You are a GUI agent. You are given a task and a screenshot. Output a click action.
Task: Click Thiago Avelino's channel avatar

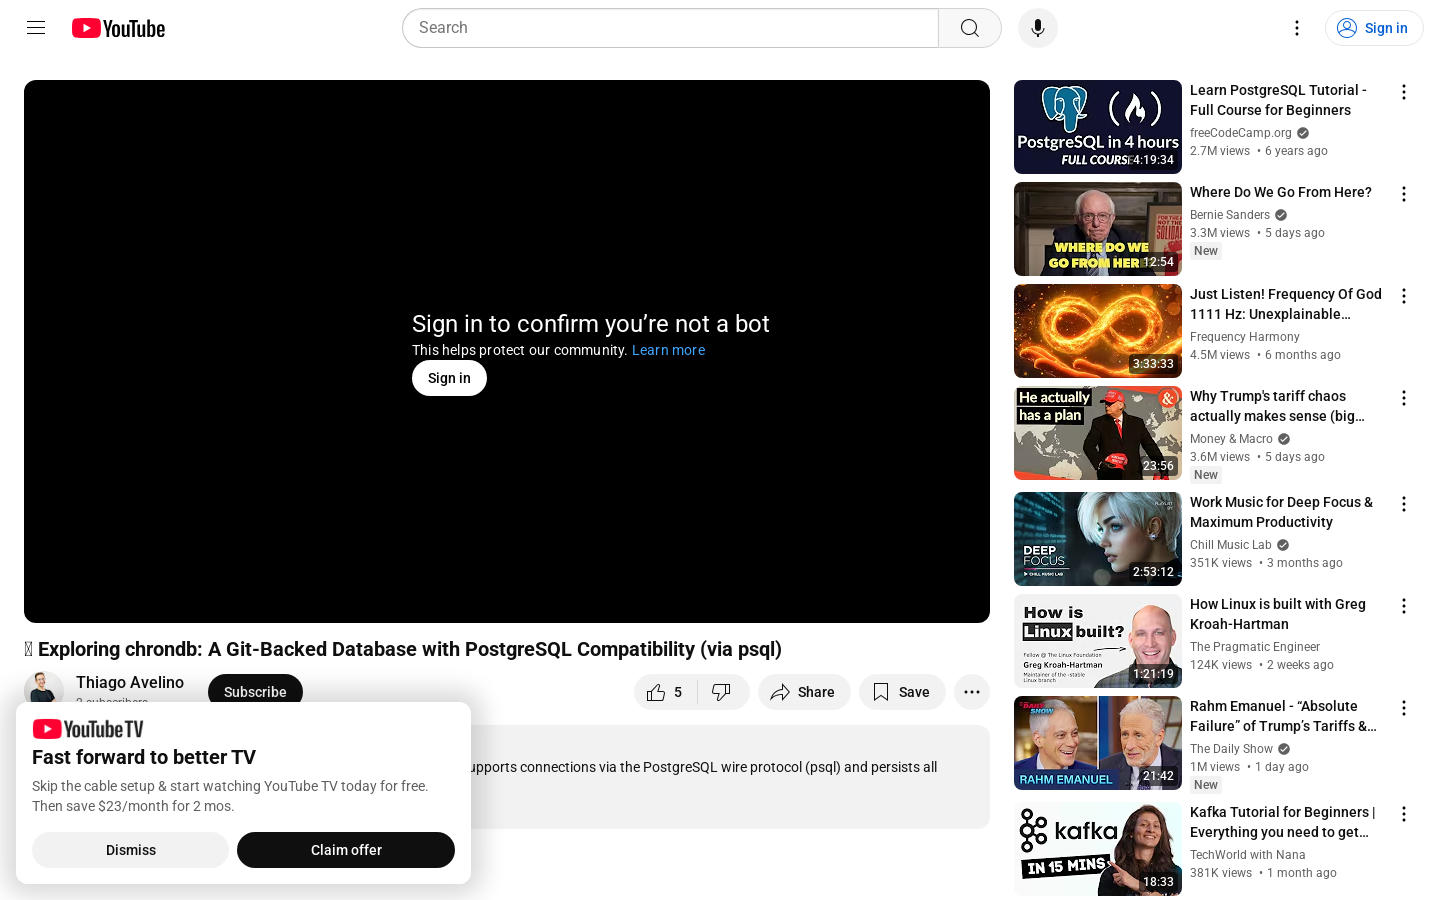44,690
